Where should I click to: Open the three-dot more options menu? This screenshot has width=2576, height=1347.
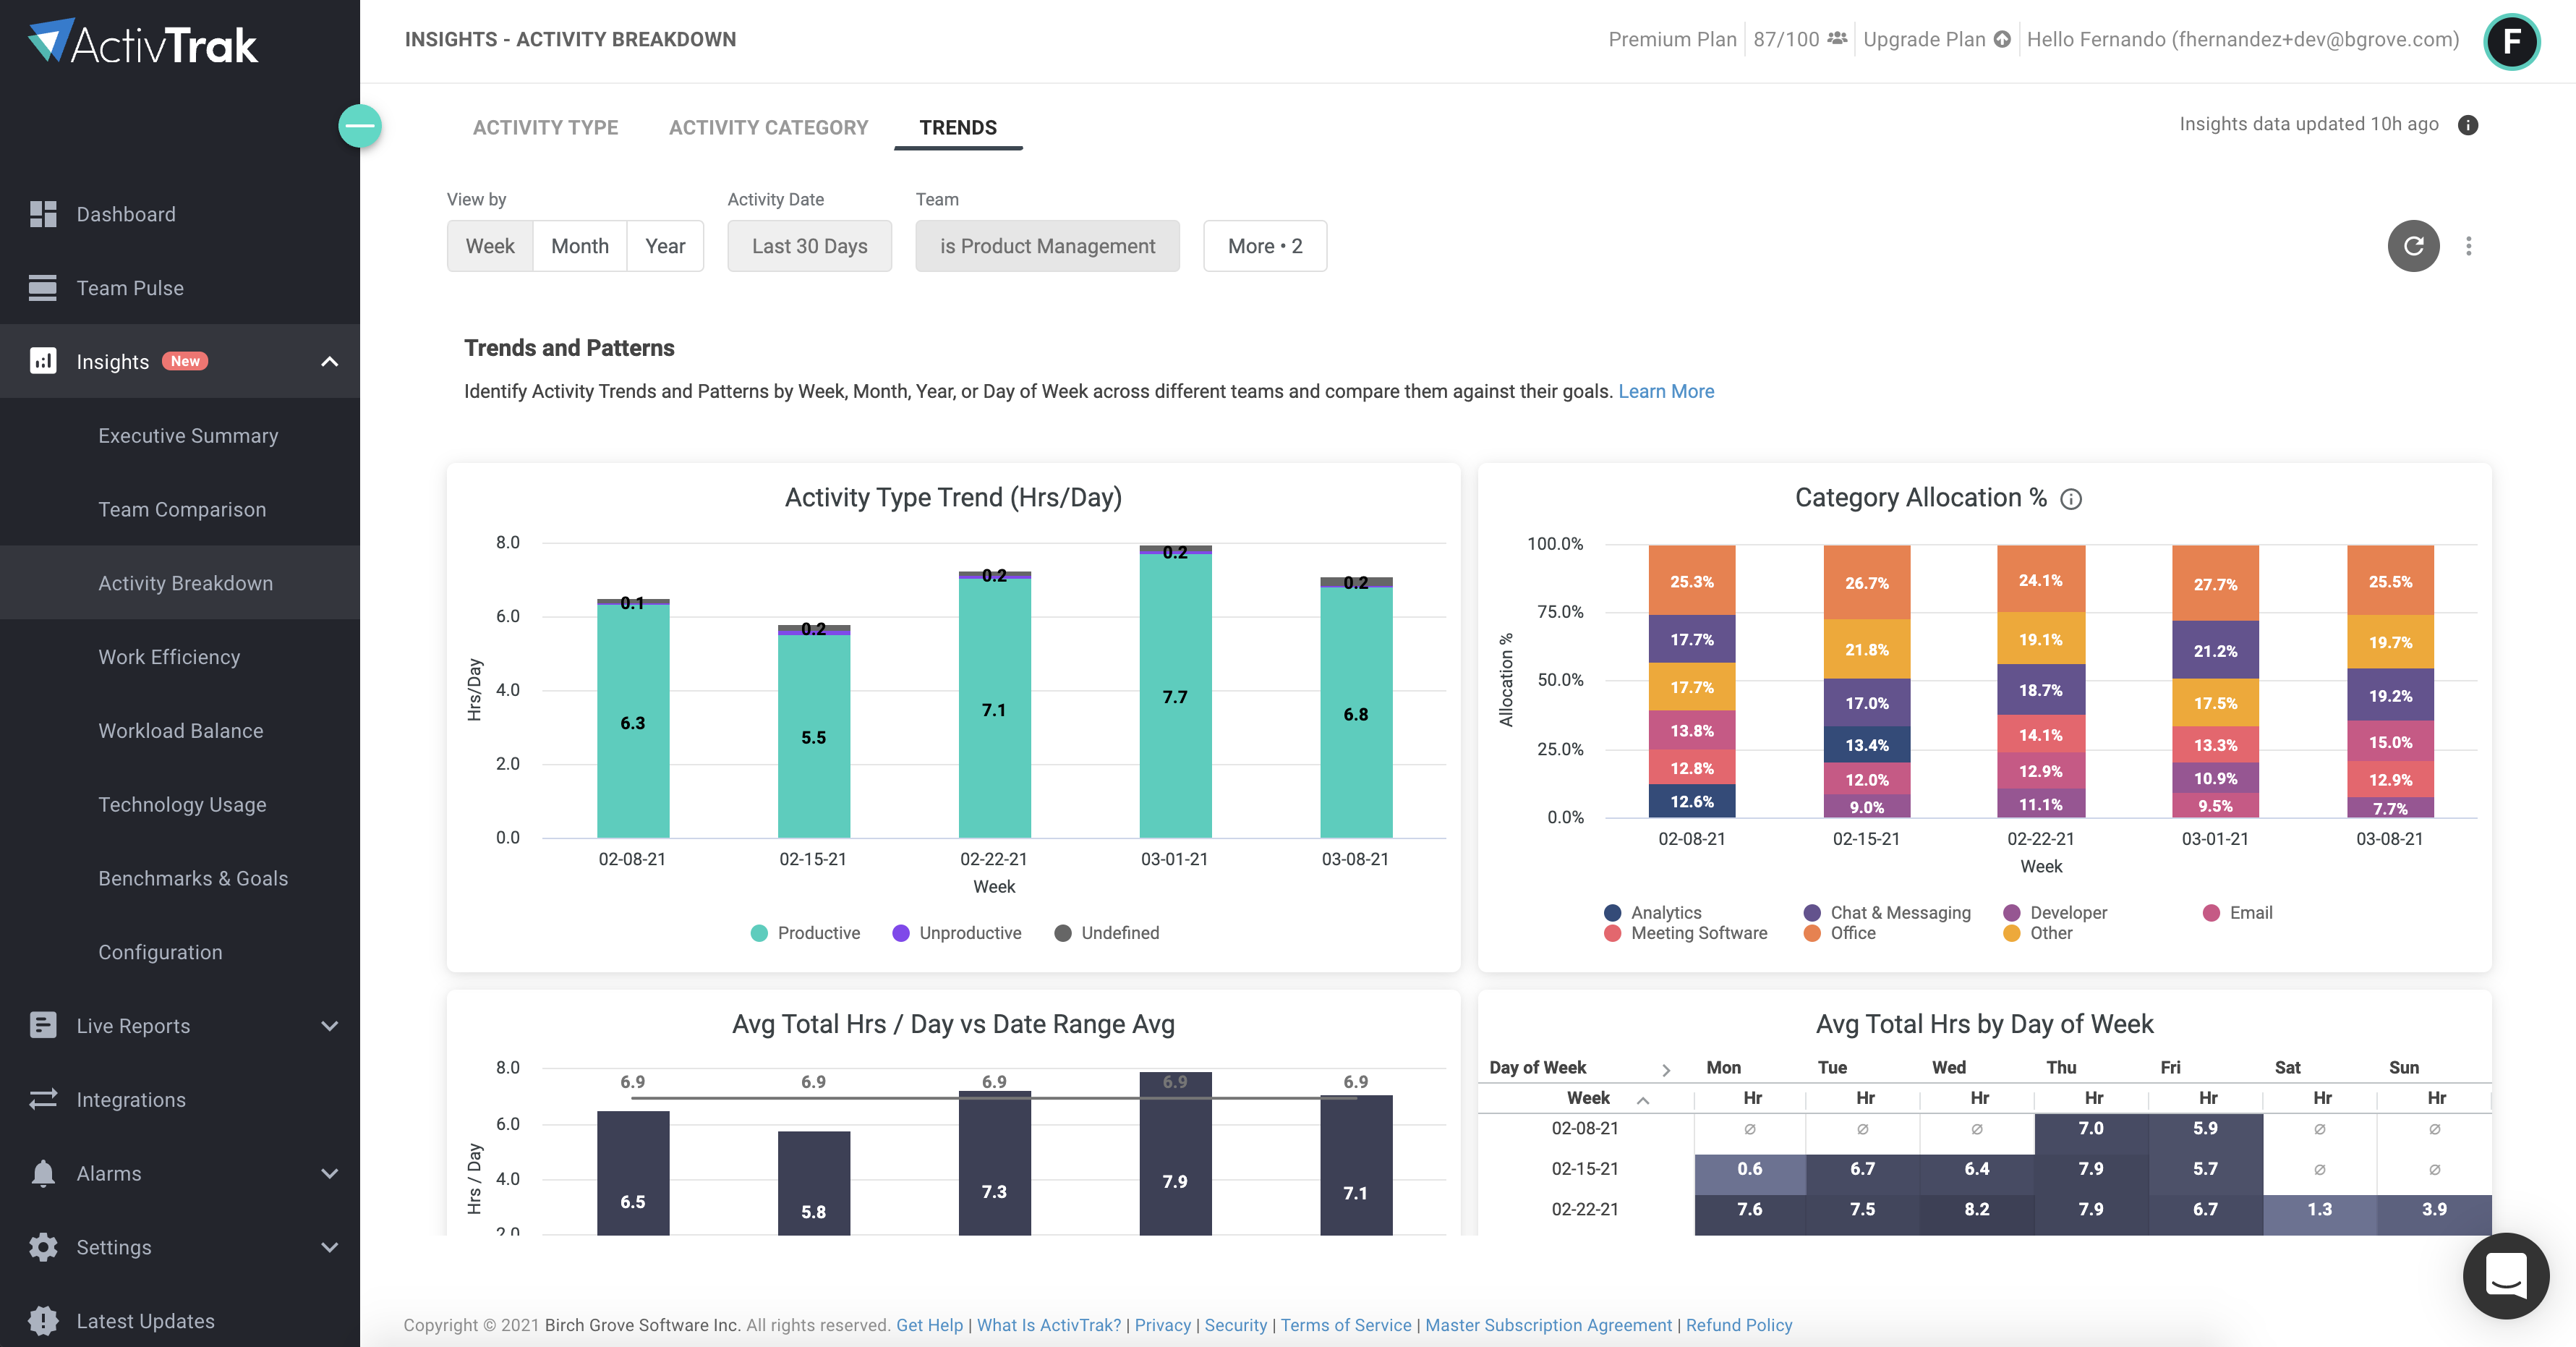pyautogui.click(x=2469, y=246)
